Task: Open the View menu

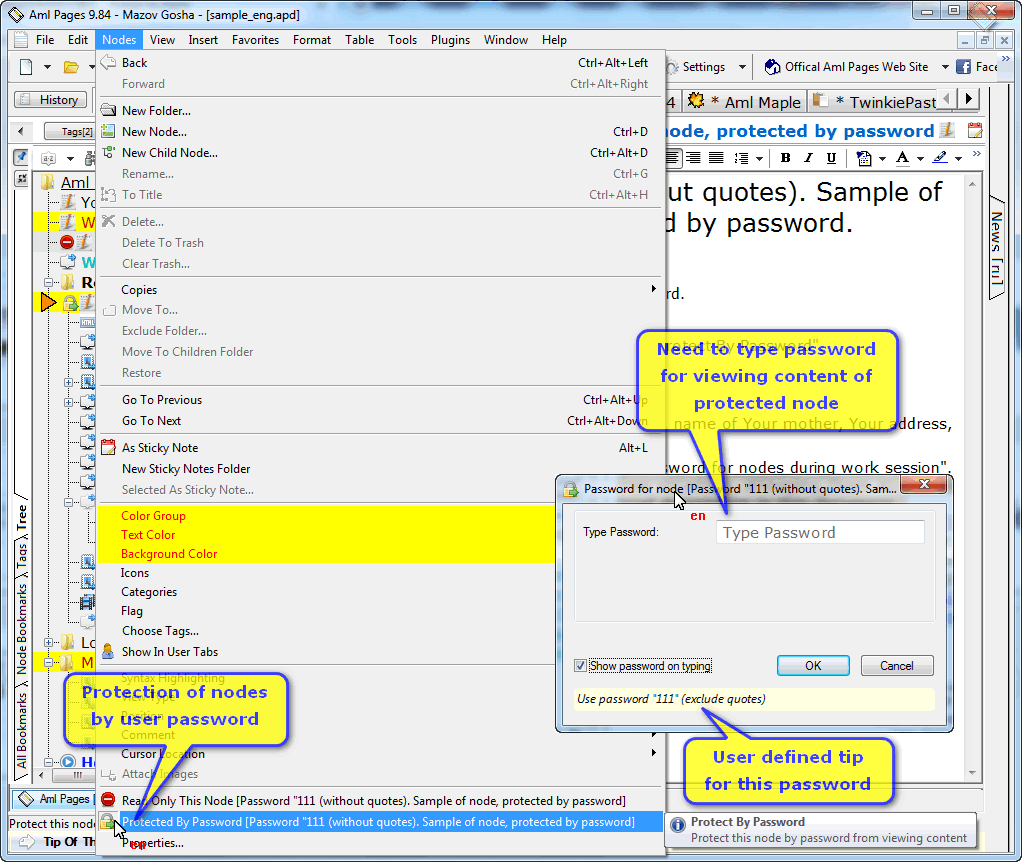Action: [x=162, y=40]
